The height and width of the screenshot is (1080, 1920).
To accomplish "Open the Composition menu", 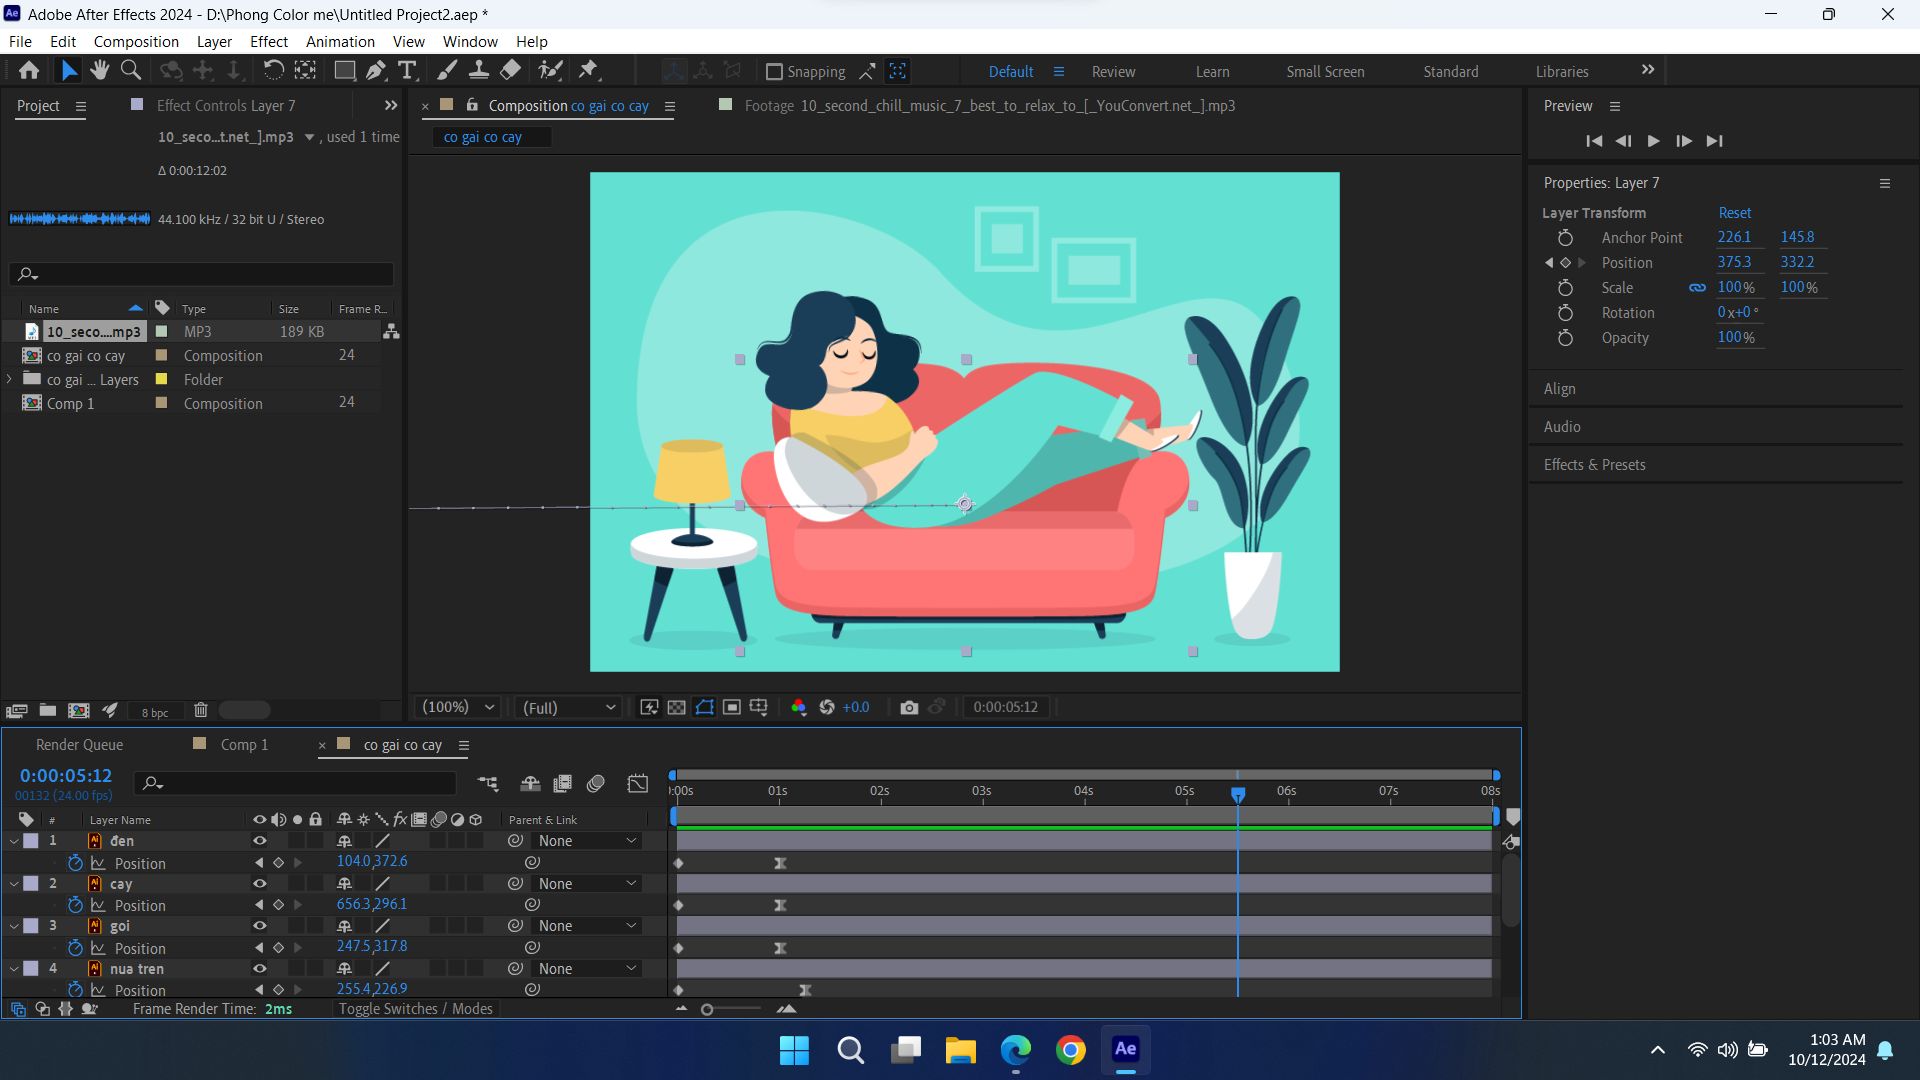I will point(136,41).
